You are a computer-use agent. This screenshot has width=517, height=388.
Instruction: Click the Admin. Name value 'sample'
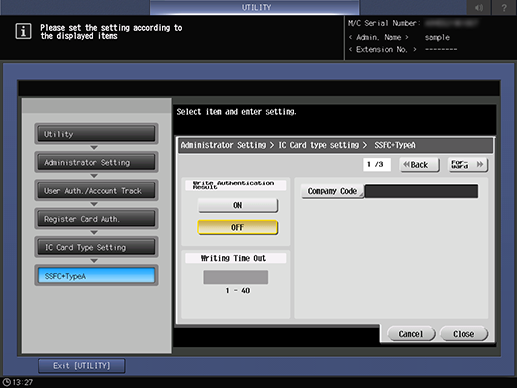pyautogui.click(x=437, y=37)
